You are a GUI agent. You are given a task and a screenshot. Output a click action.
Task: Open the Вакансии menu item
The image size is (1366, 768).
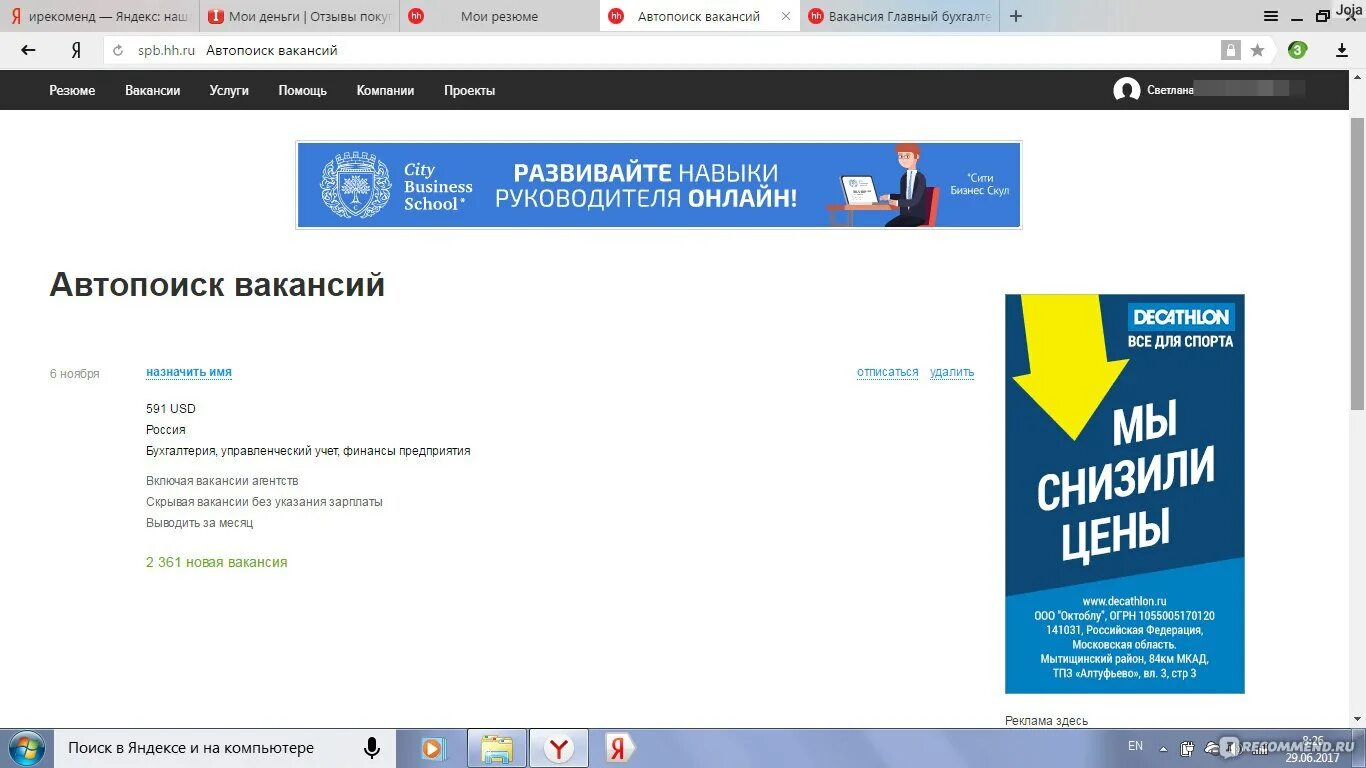pyautogui.click(x=153, y=90)
